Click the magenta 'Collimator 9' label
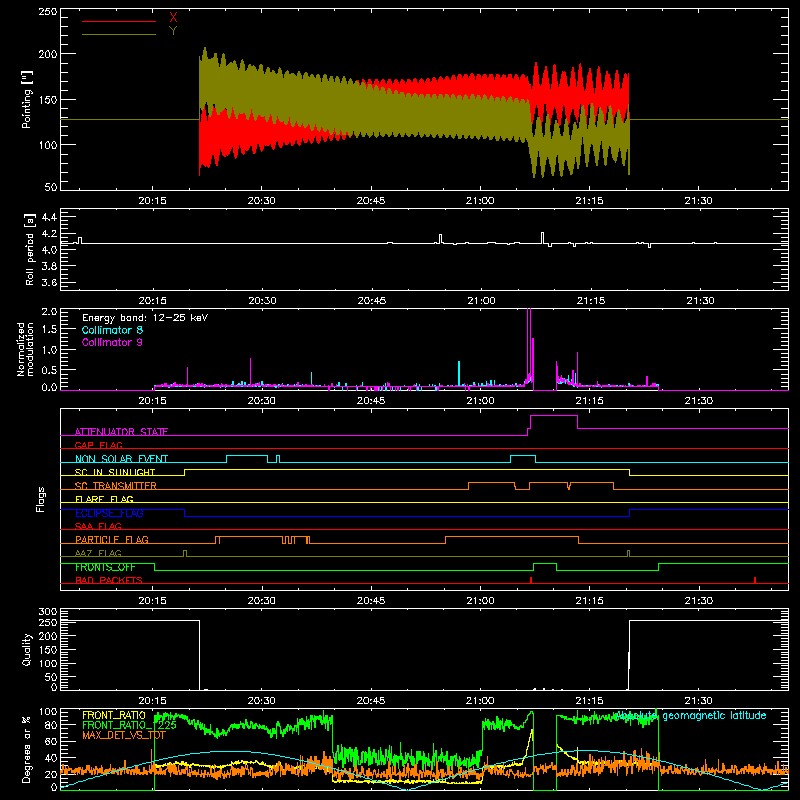This screenshot has width=800, height=800. coord(112,342)
